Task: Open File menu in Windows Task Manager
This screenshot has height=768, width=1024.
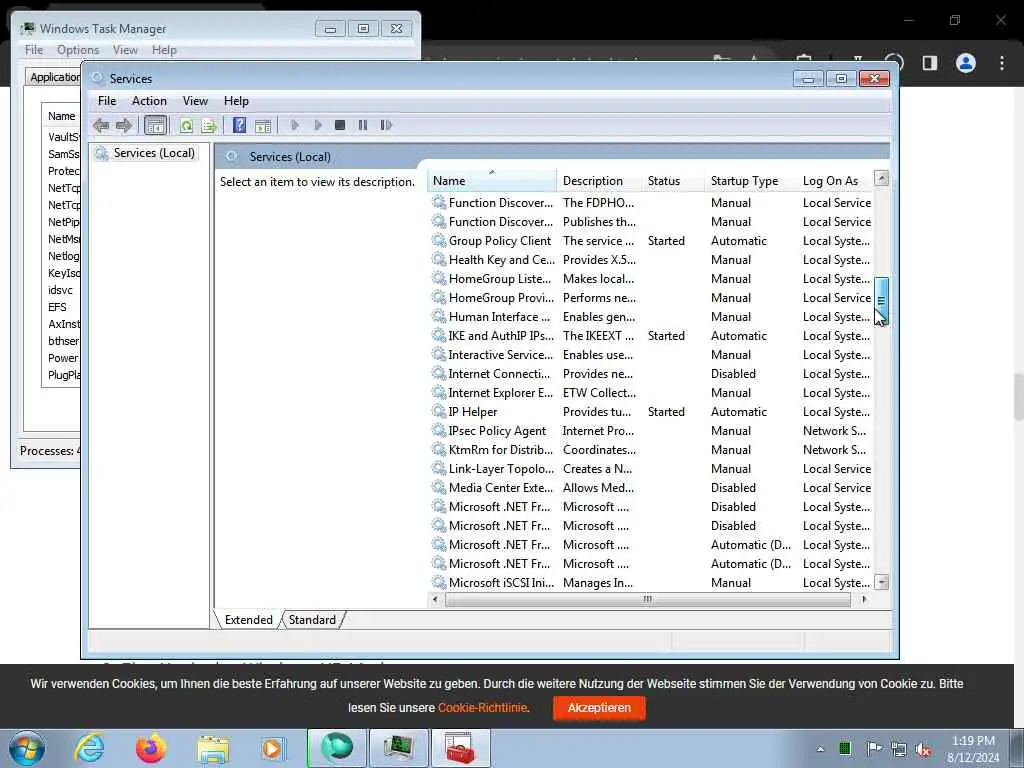Action: 34,50
